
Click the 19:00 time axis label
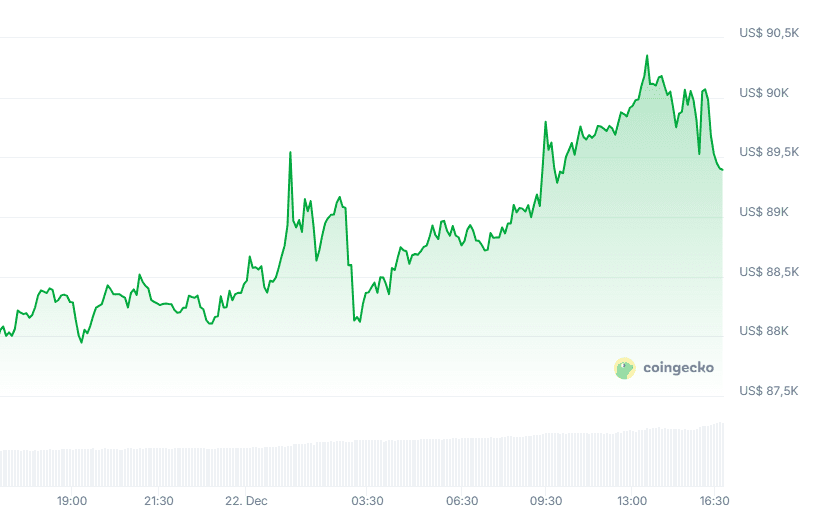coord(72,500)
